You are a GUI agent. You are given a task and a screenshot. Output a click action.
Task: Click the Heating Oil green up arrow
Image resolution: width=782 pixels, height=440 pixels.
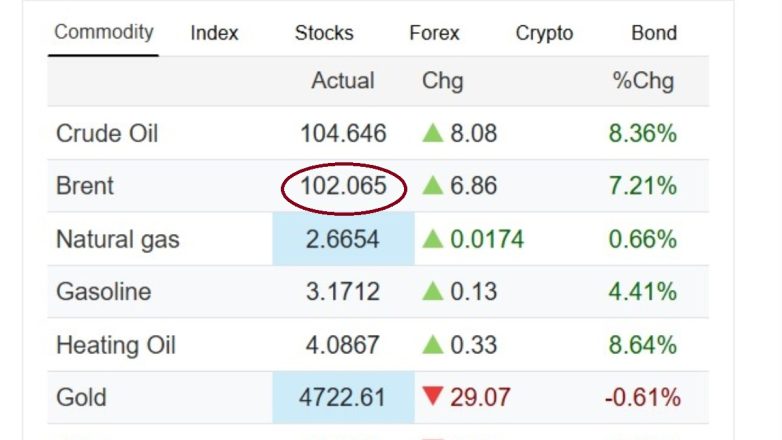tap(433, 345)
